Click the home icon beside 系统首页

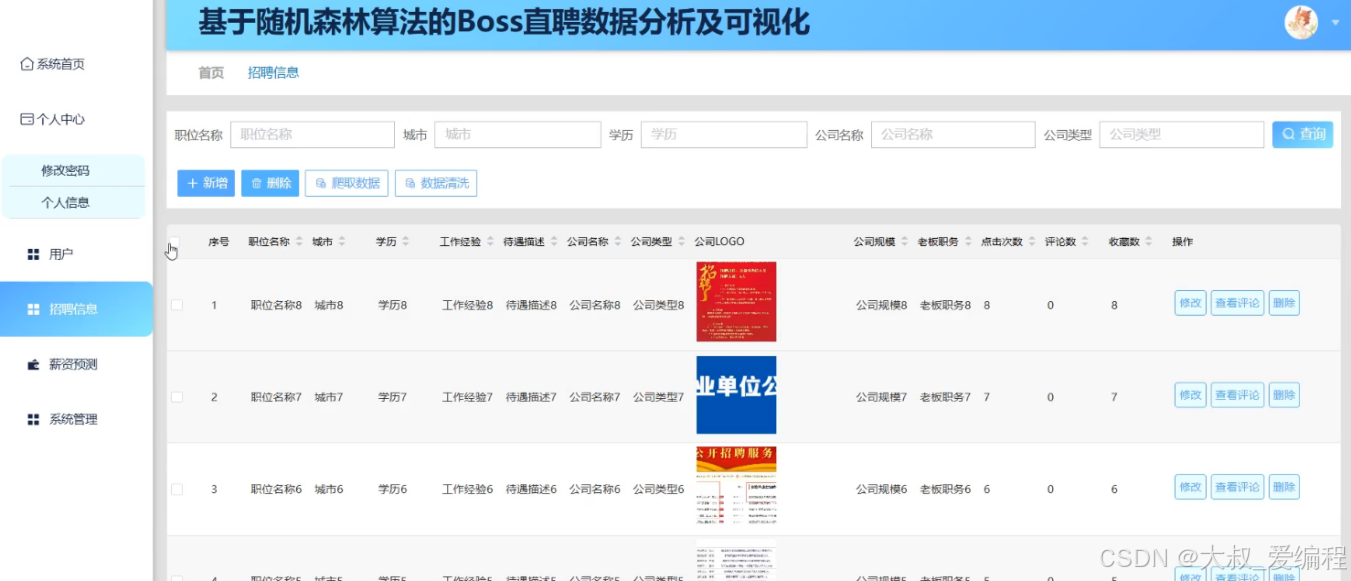[x=27, y=64]
